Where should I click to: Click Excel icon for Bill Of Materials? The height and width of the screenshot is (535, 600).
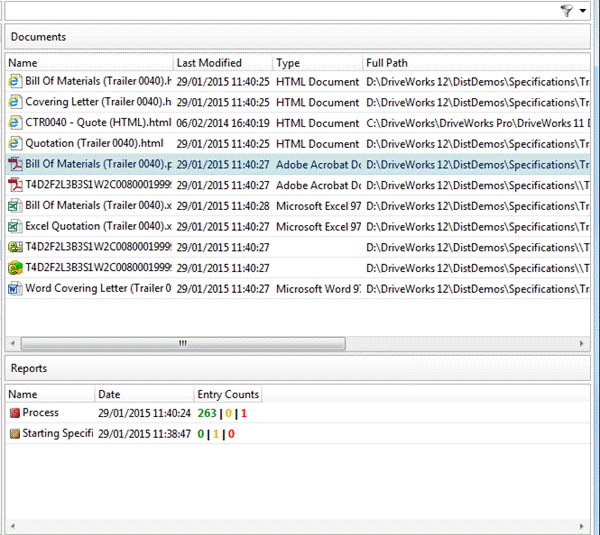click(14, 206)
